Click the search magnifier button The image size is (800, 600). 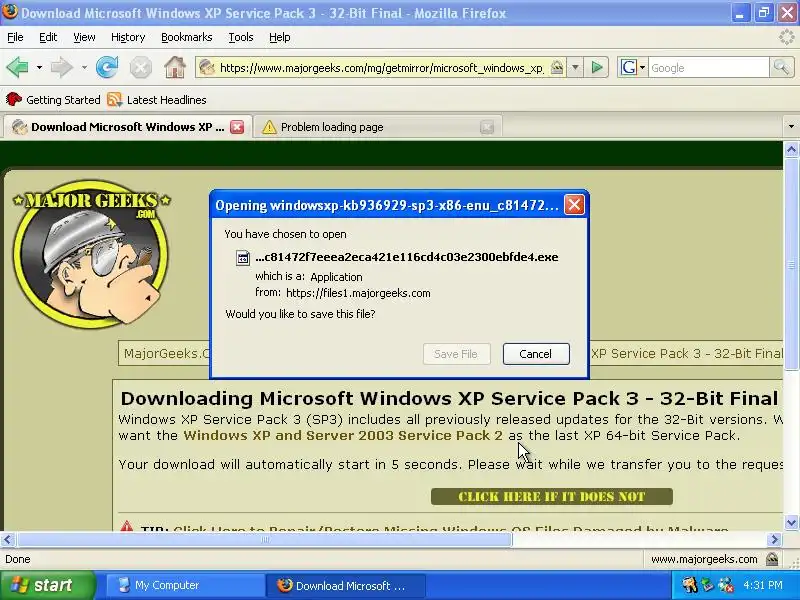pyautogui.click(x=781, y=67)
